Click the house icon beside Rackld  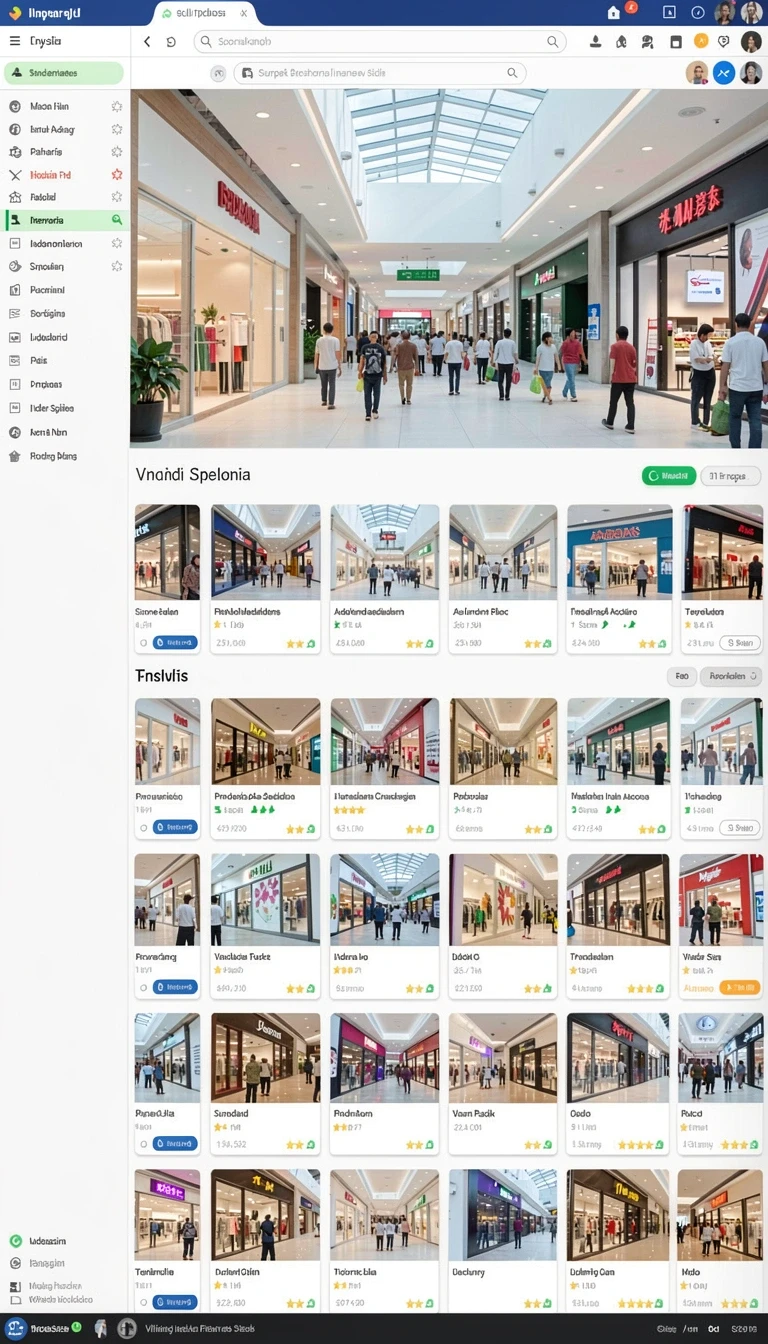15,198
